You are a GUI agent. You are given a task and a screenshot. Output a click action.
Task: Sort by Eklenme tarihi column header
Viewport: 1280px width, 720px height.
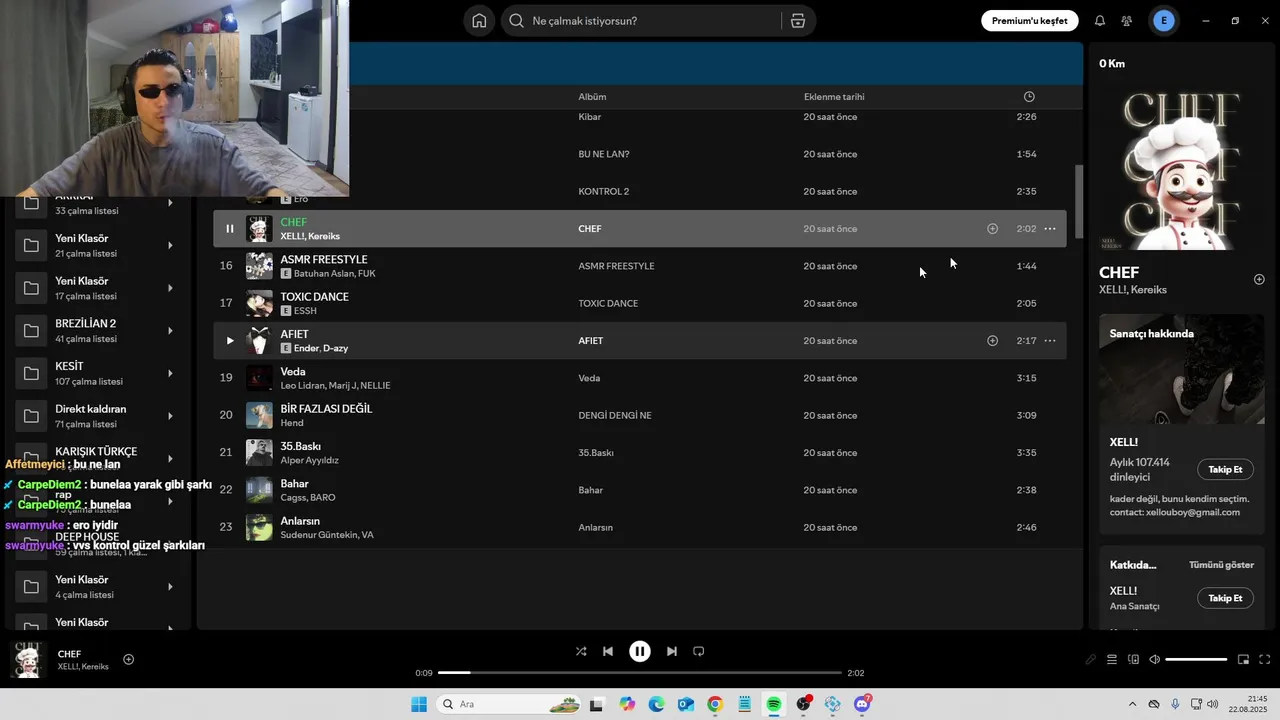(x=834, y=97)
